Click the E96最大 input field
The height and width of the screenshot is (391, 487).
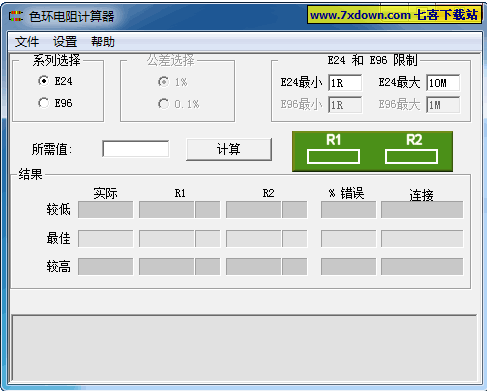point(443,105)
